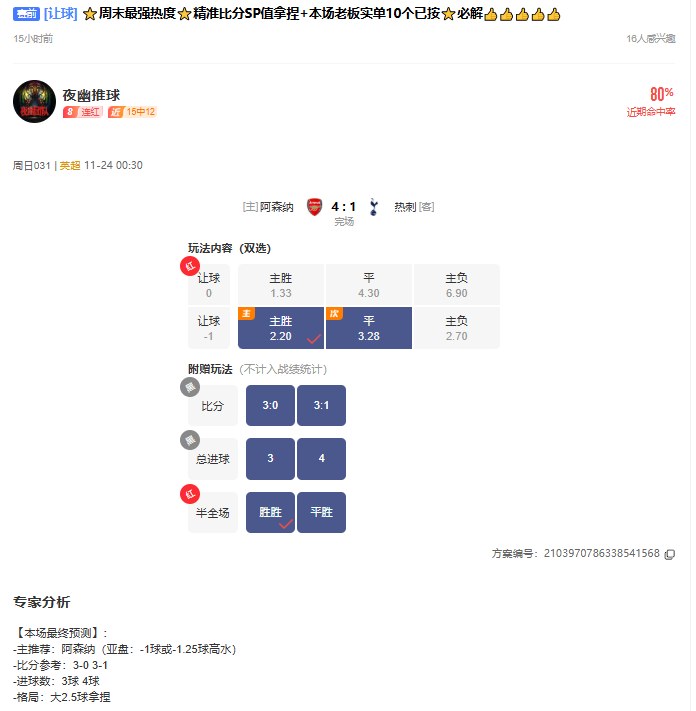Choose total goals 4 option
The image size is (696, 711).
click(x=321, y=458)
